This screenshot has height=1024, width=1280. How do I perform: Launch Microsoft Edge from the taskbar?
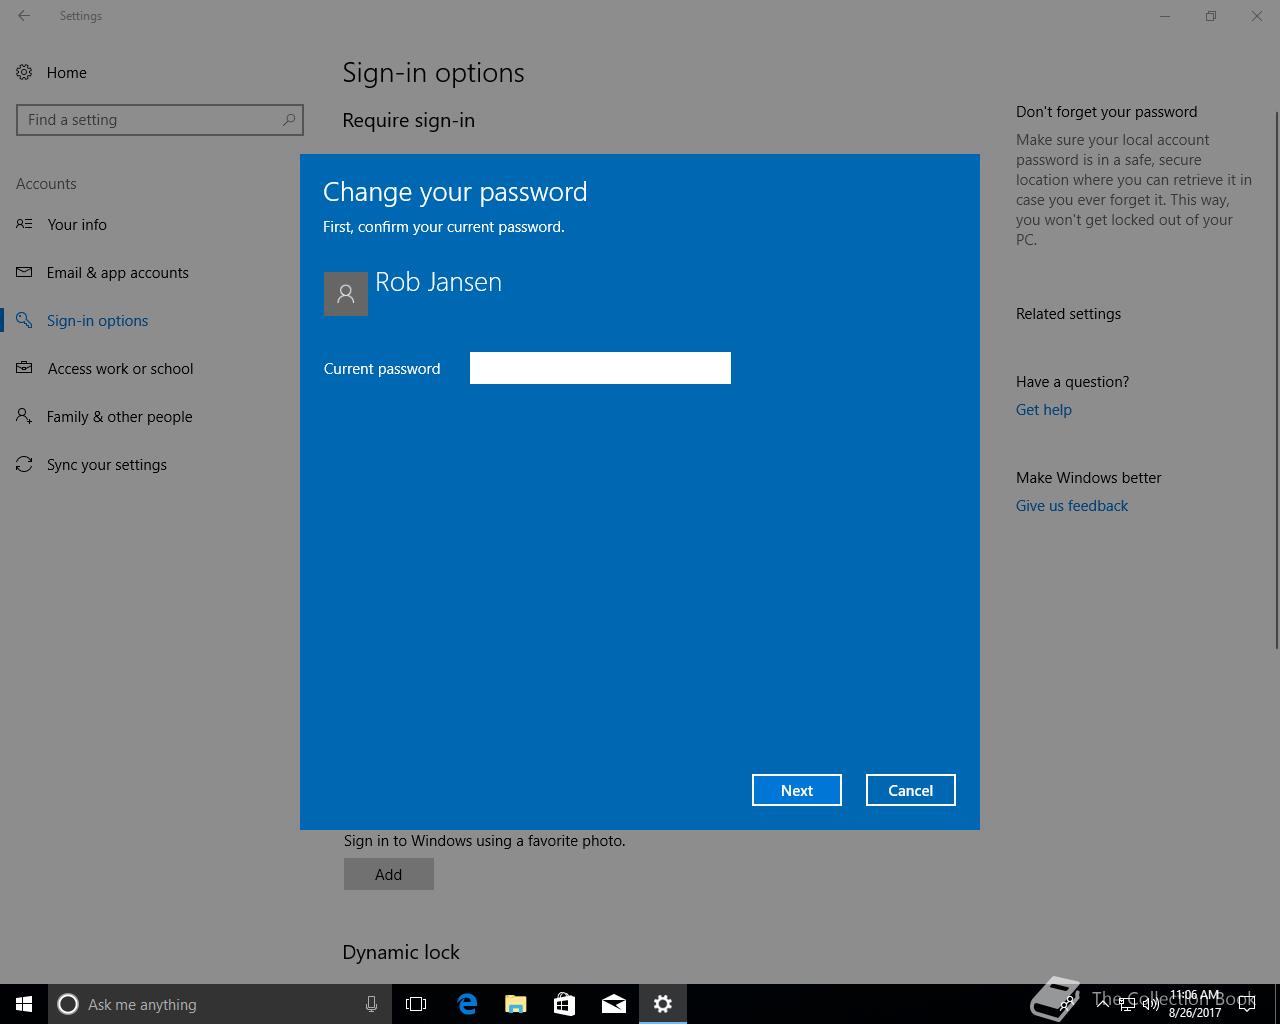pyautogui.click(x=467, y=1004)
